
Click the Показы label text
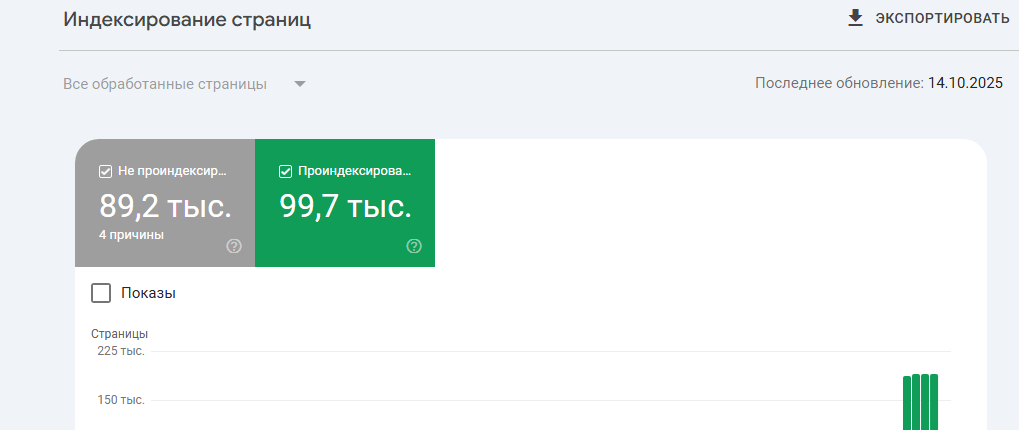tap(148, 293)
